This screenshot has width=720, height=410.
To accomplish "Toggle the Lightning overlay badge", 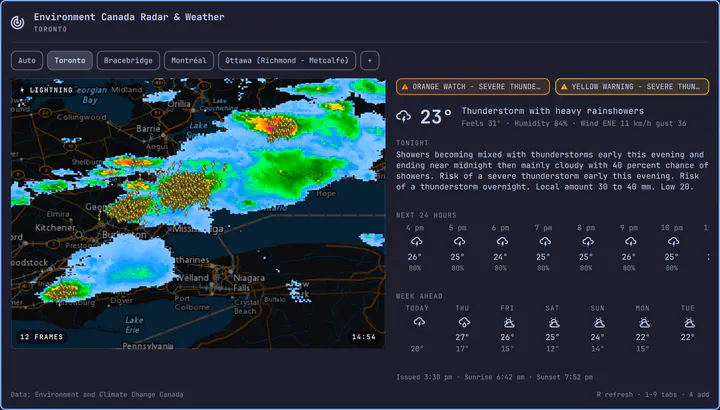I will pyautogui.click(x=46, y=90).
